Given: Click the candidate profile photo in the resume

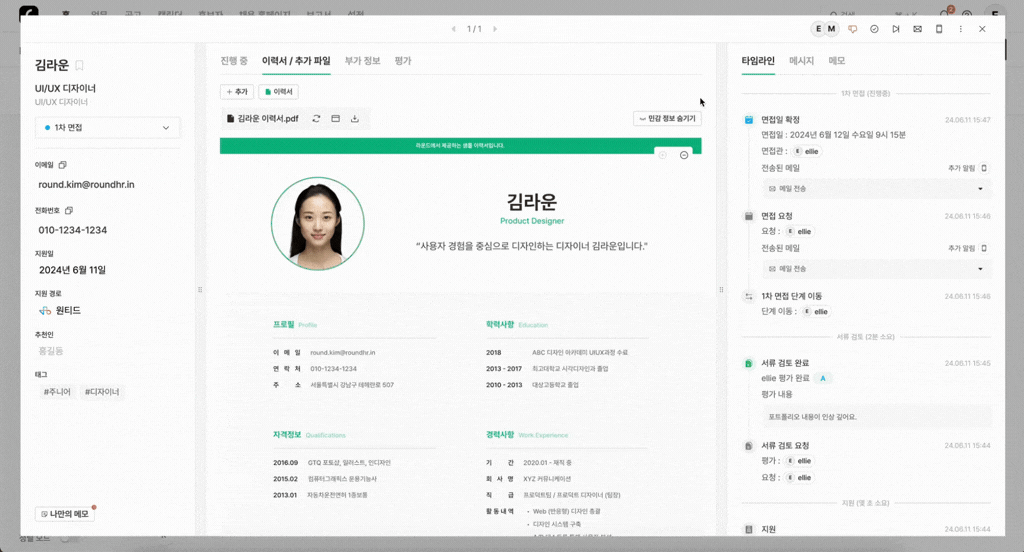Looking at the screenshot, I should (318, 223).
